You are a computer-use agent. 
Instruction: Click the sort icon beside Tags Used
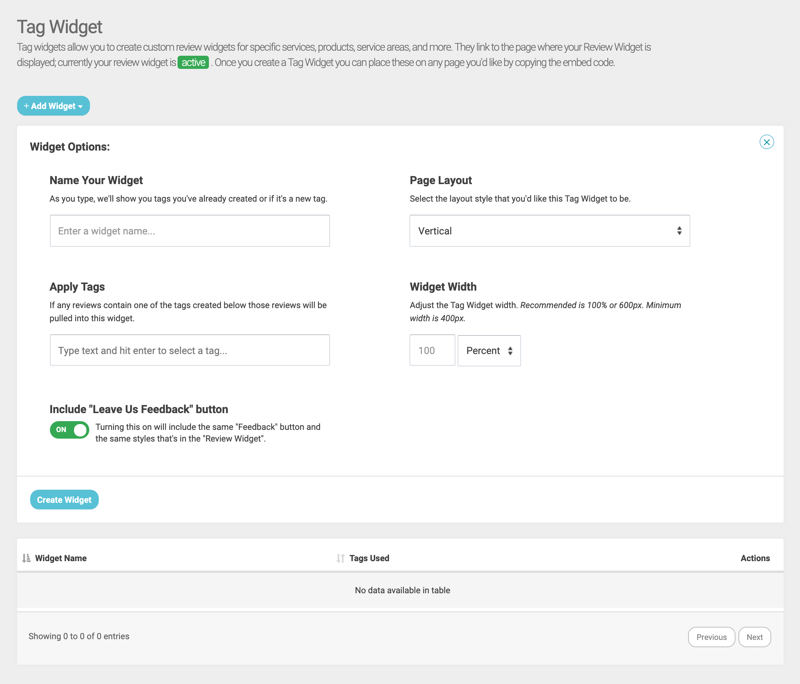340,558
